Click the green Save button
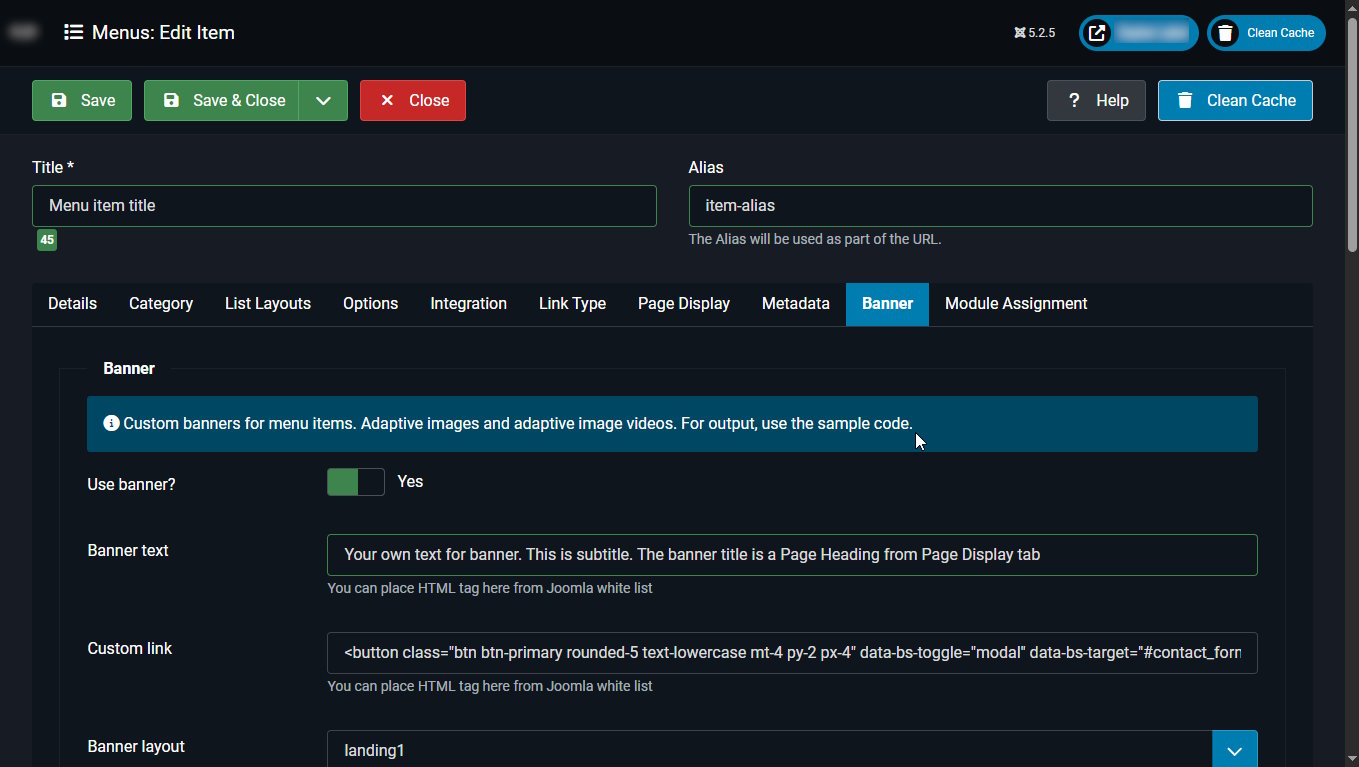This screenshot has width=1359, height=767. 82,100
